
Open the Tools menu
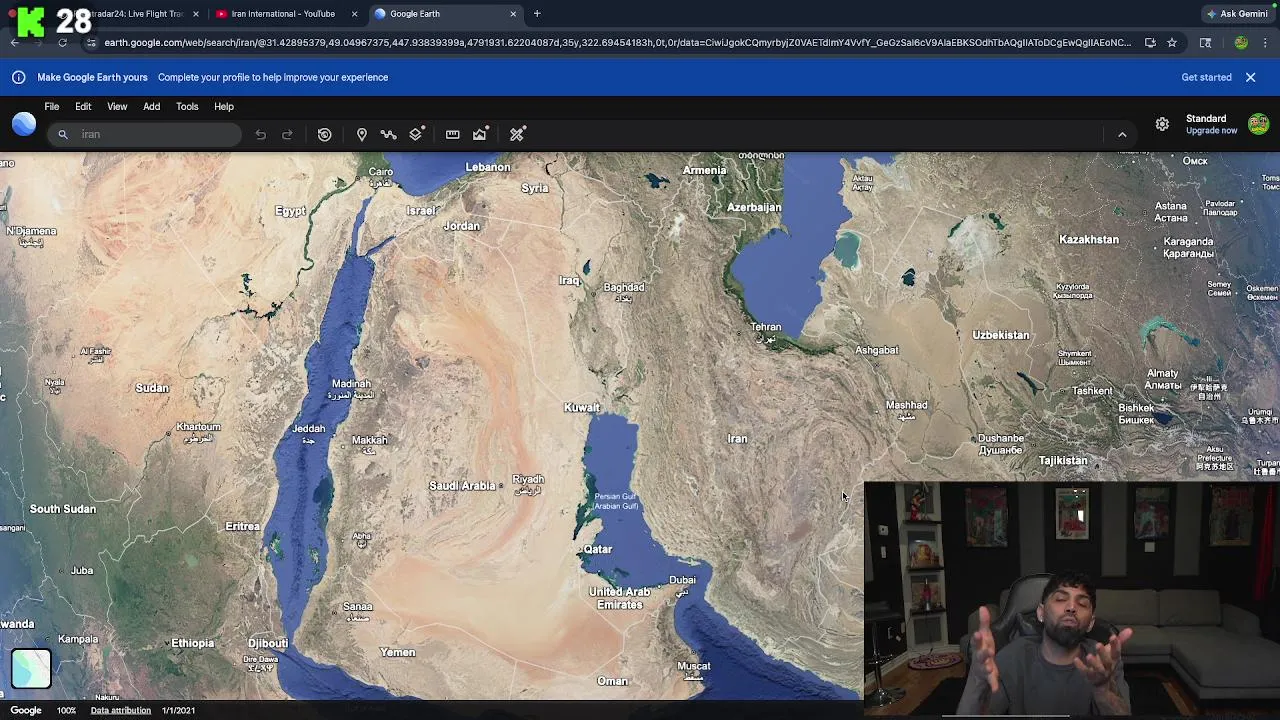[x=187, y=106]
